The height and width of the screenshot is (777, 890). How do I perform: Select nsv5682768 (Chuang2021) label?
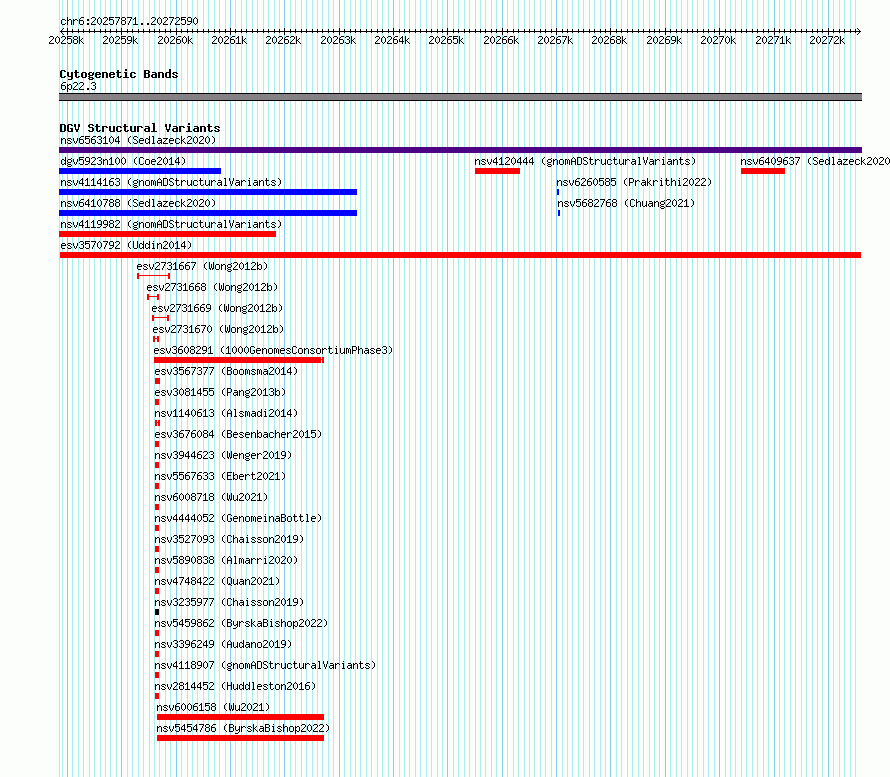coord(626,203)
